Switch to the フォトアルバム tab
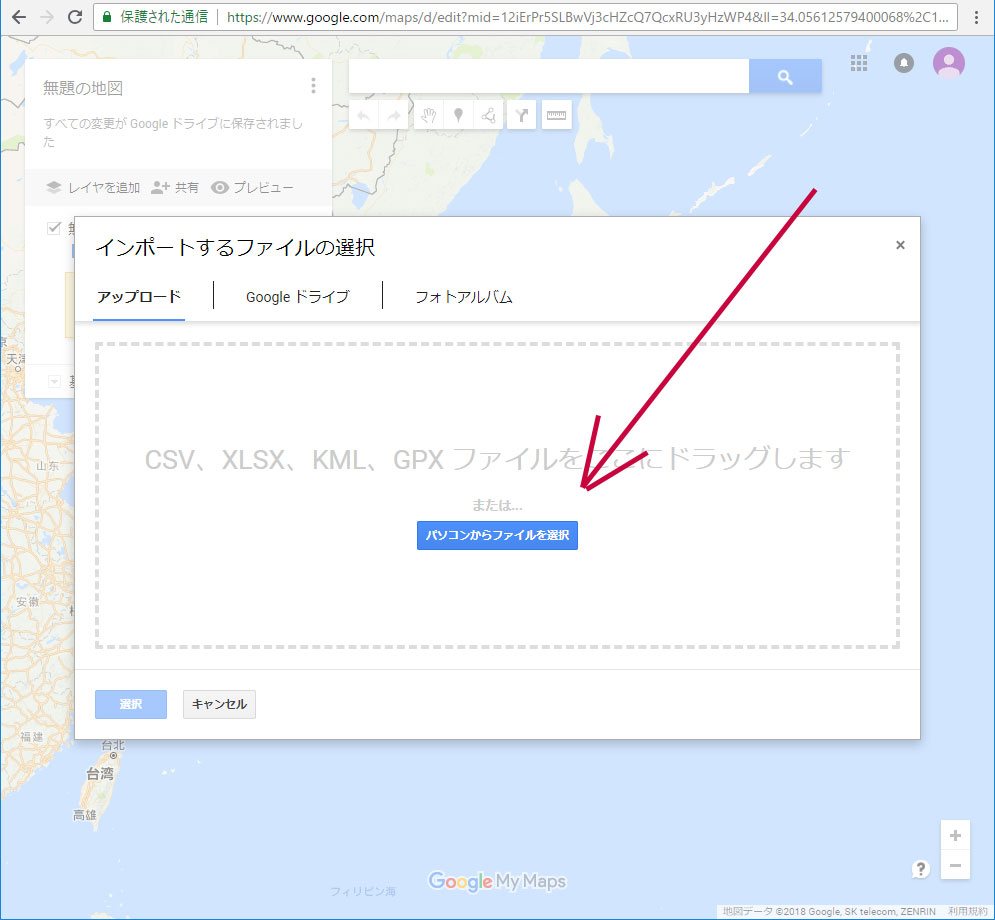995x920 pixels. click(x=464, y=297)
